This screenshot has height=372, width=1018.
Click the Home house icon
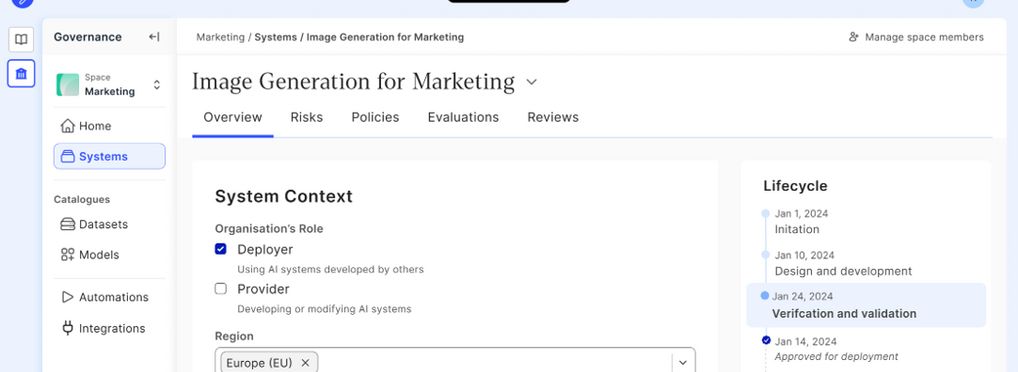point(68,126)
